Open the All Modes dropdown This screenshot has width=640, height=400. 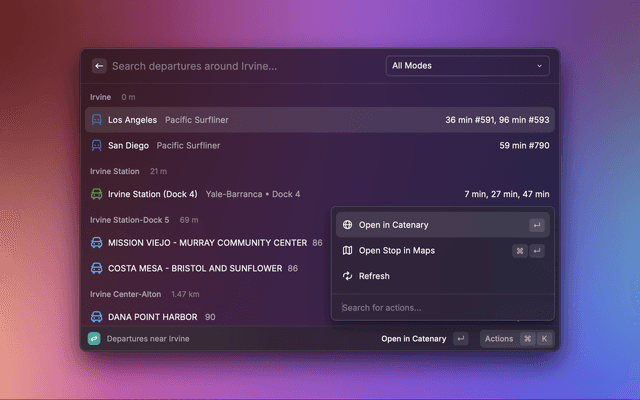[x=467, y=66]
